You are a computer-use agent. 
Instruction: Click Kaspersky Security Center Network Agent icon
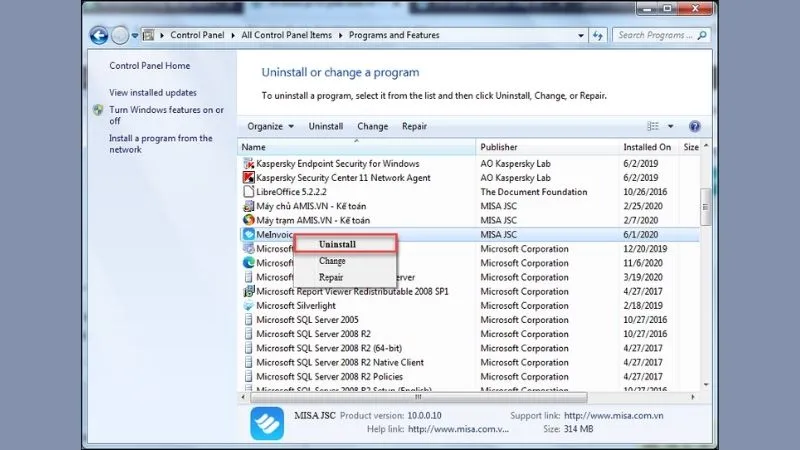pyautogui.click(x=248, y=178)
